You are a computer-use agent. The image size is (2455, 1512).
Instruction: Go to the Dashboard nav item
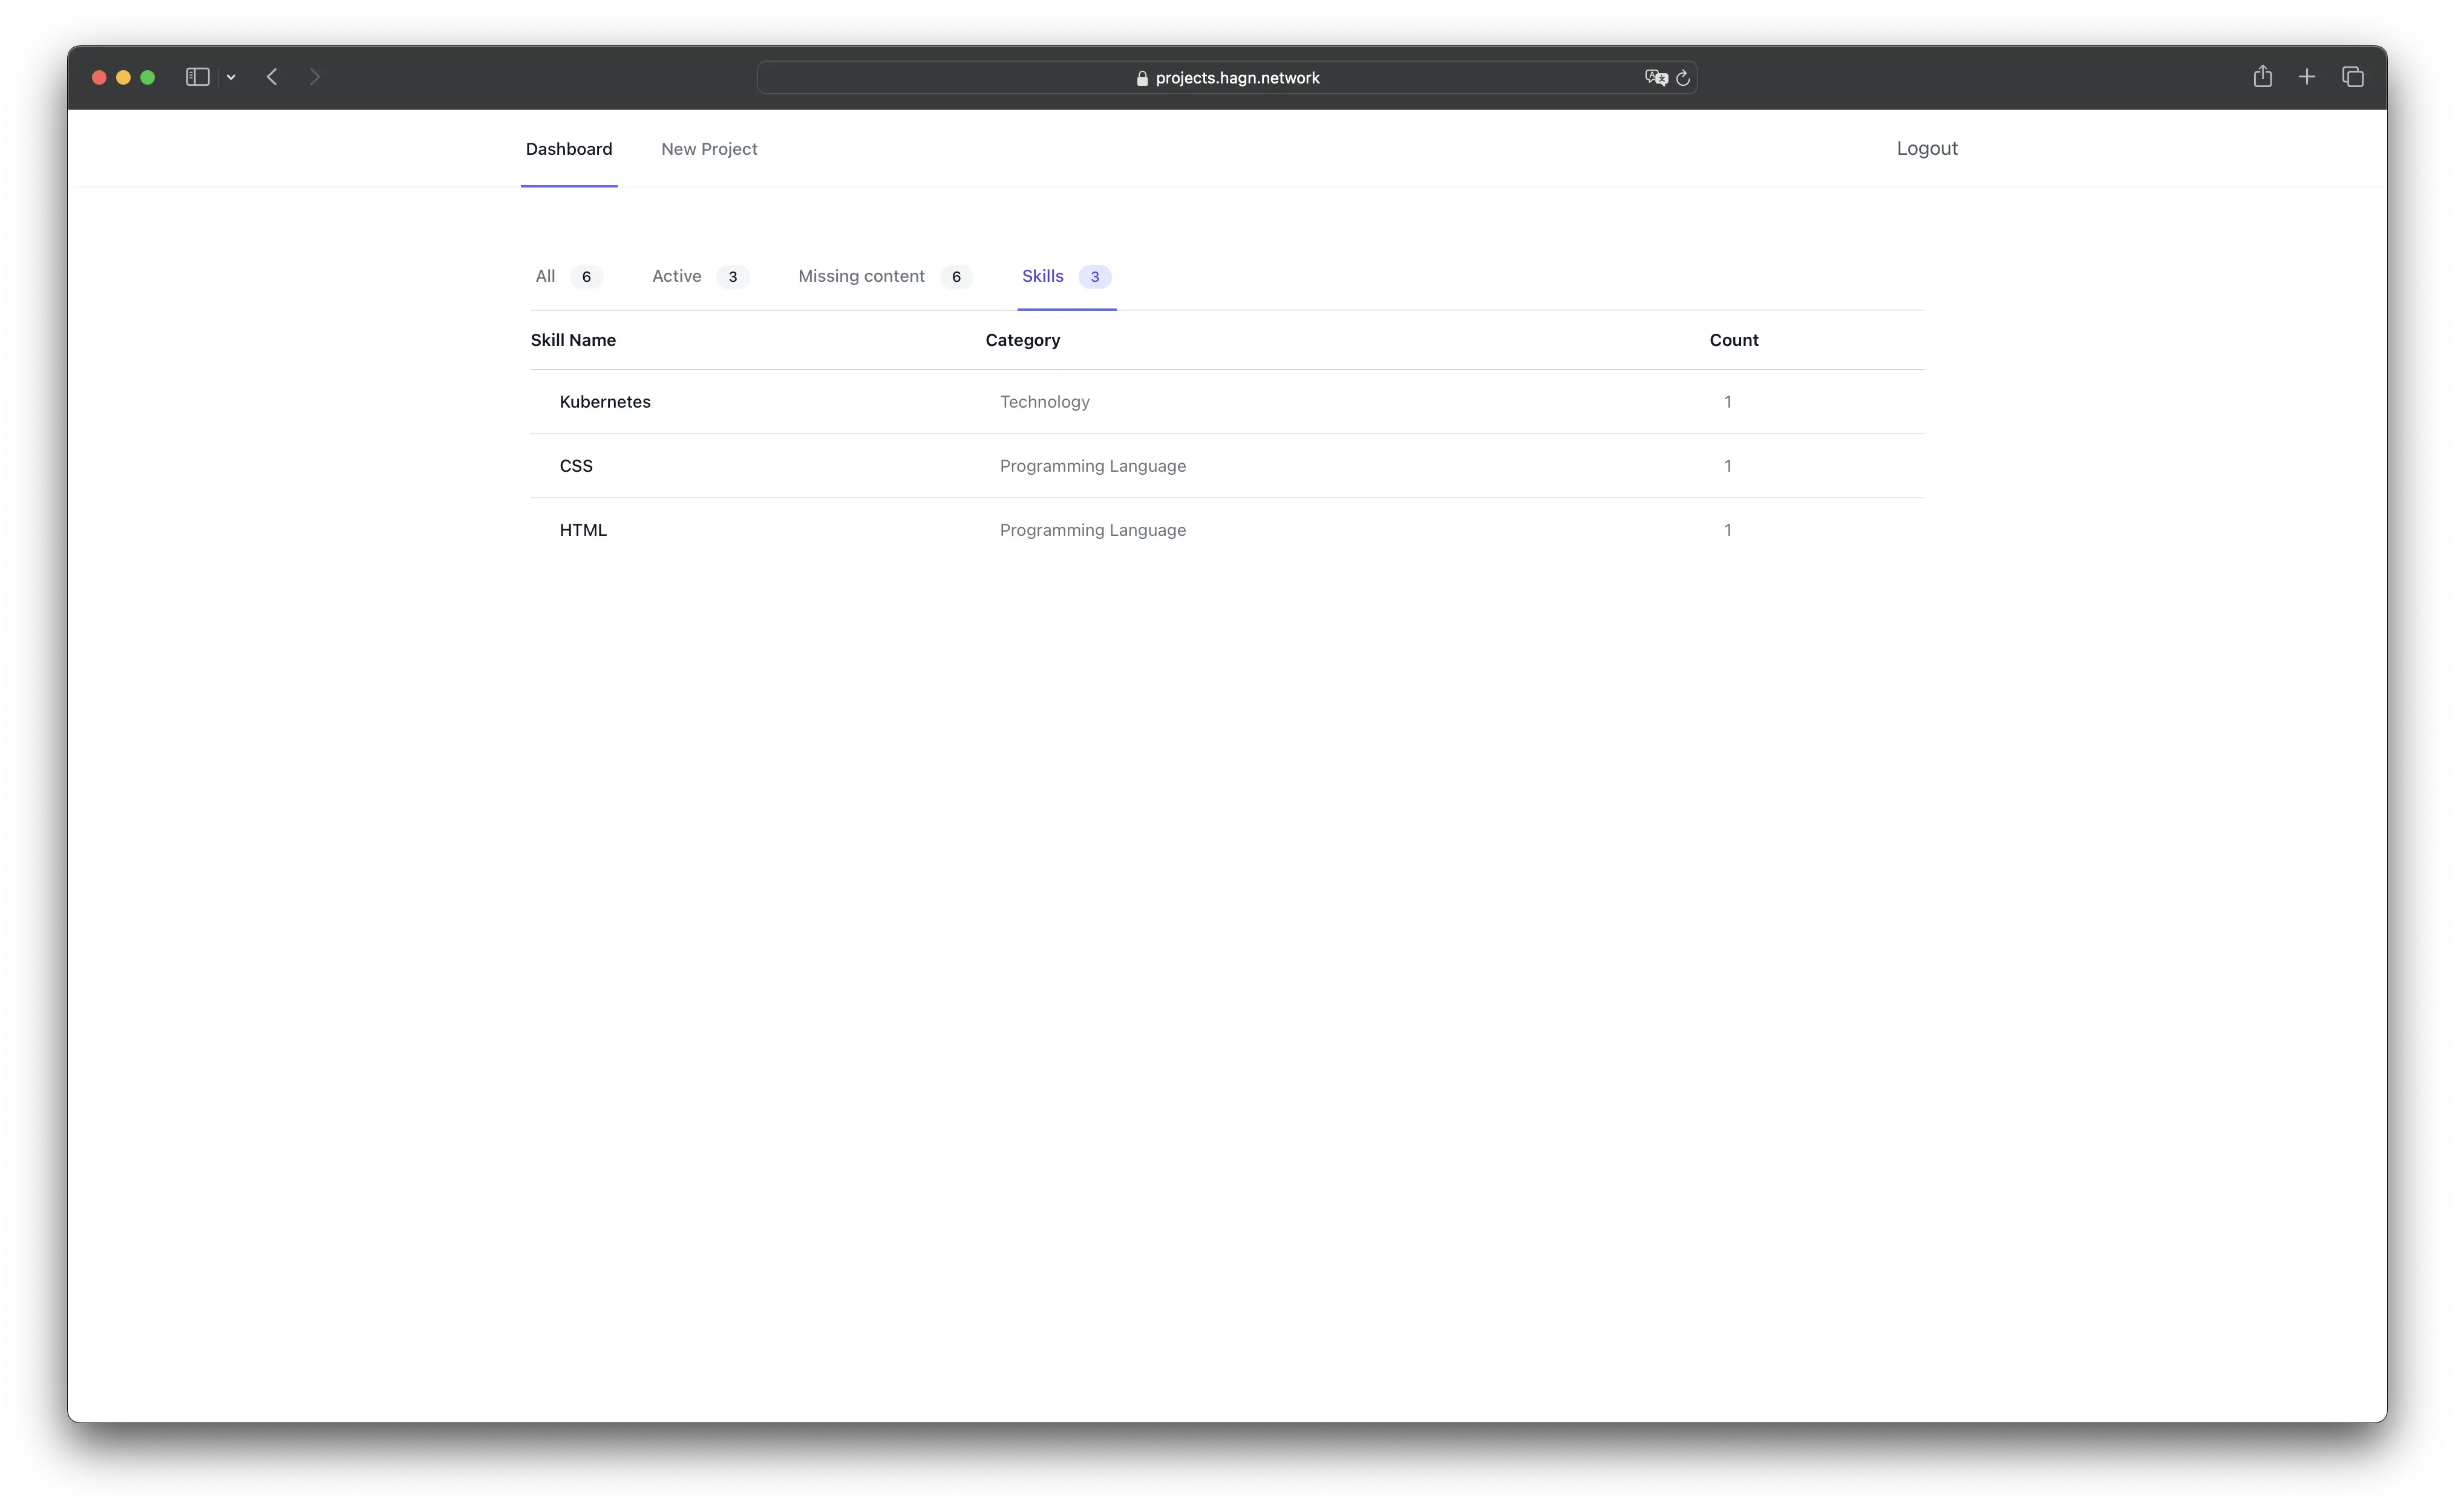point(568,149)
